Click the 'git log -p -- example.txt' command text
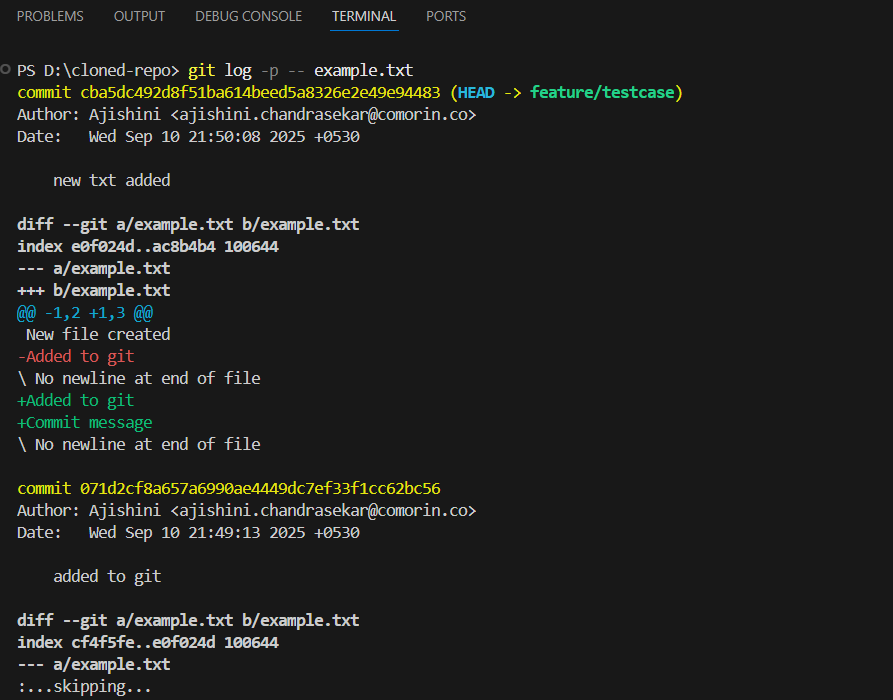 click(300, 70)
